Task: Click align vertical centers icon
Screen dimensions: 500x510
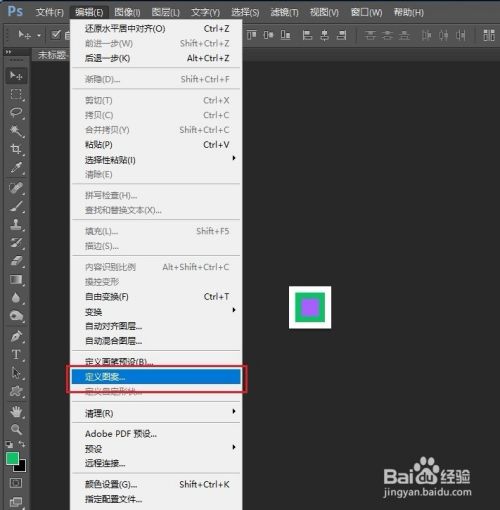Action: pyautogui.click(x=268, y=35)
